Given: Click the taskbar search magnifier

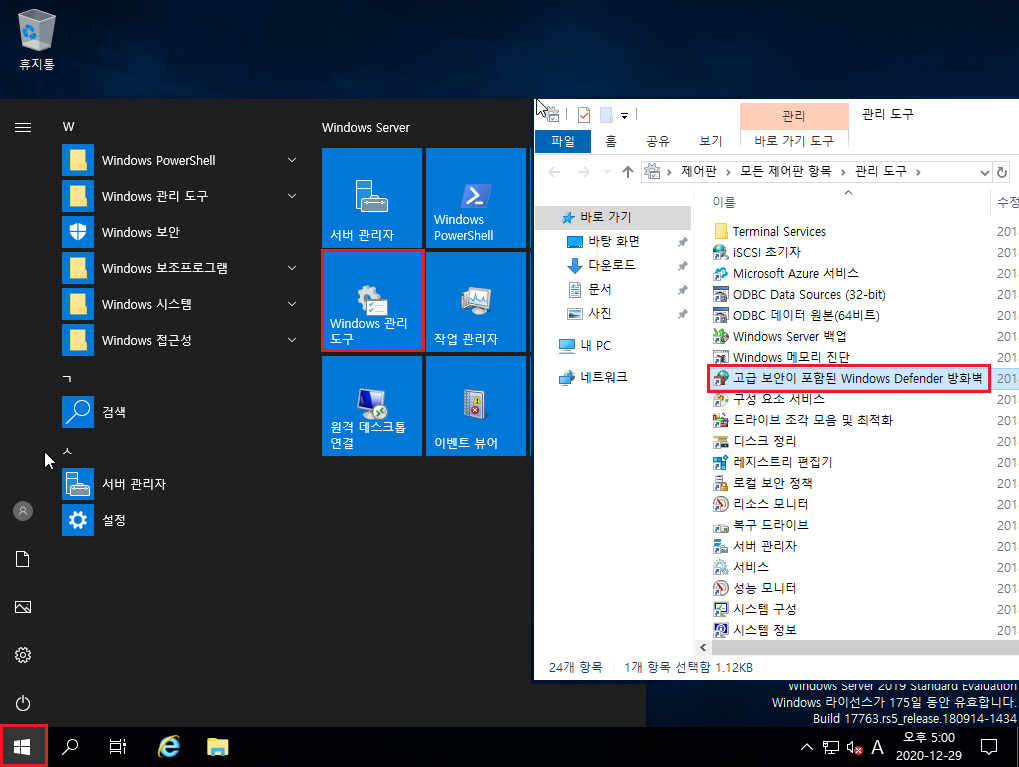Looking at the screenshot, I should coord(70,748).
